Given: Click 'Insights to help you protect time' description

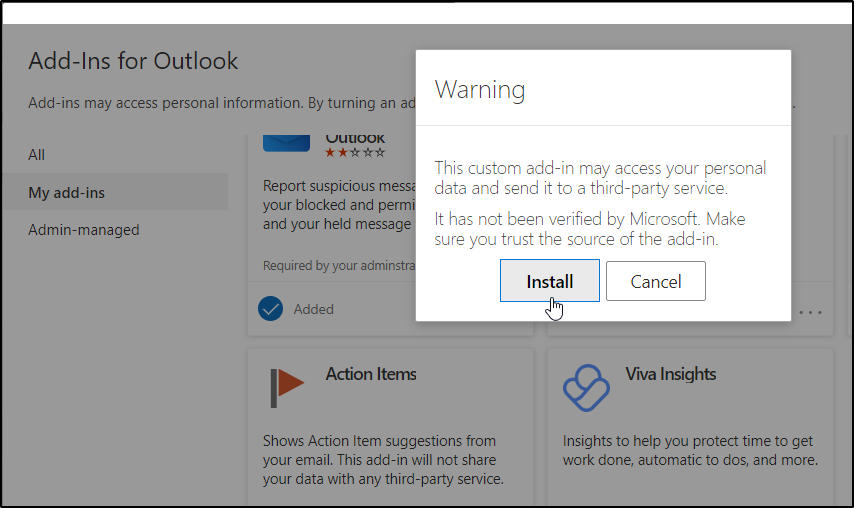Looking at the screenshot, I should pos(690,450).
